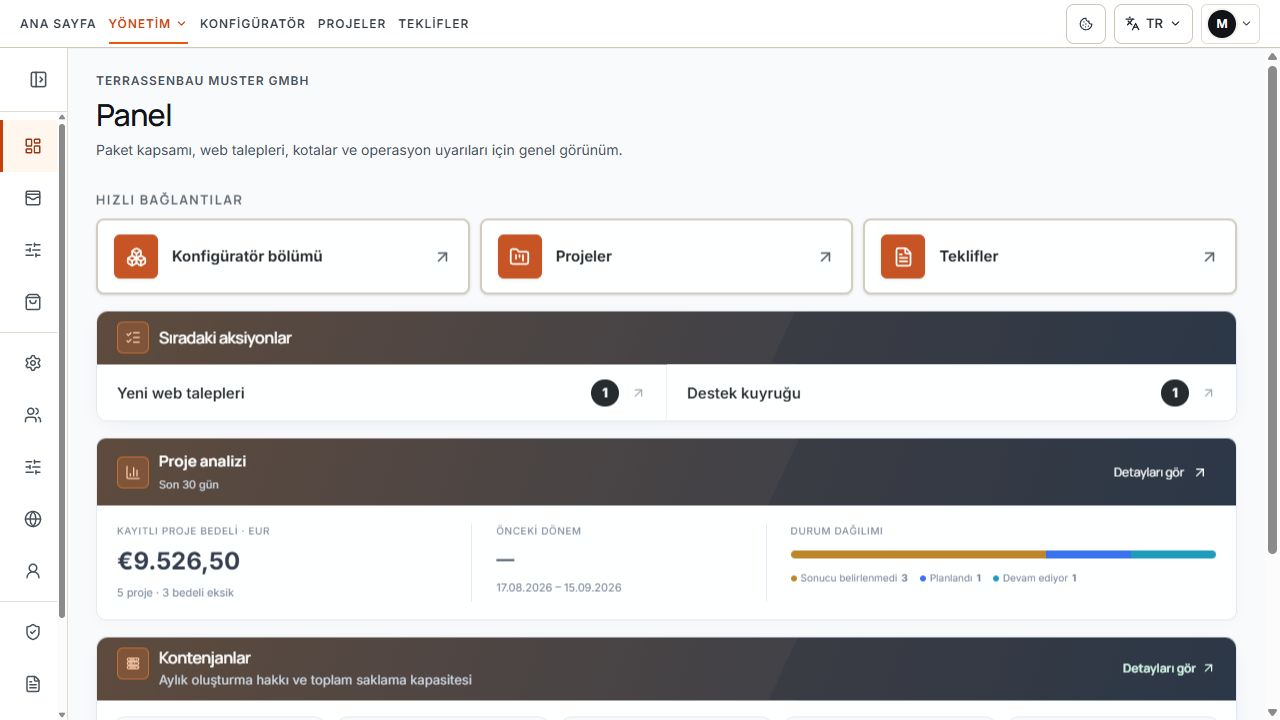Click the sliders icon just above shopping bag
This screenshot has width=1280, height=720.
click(33, 250)
